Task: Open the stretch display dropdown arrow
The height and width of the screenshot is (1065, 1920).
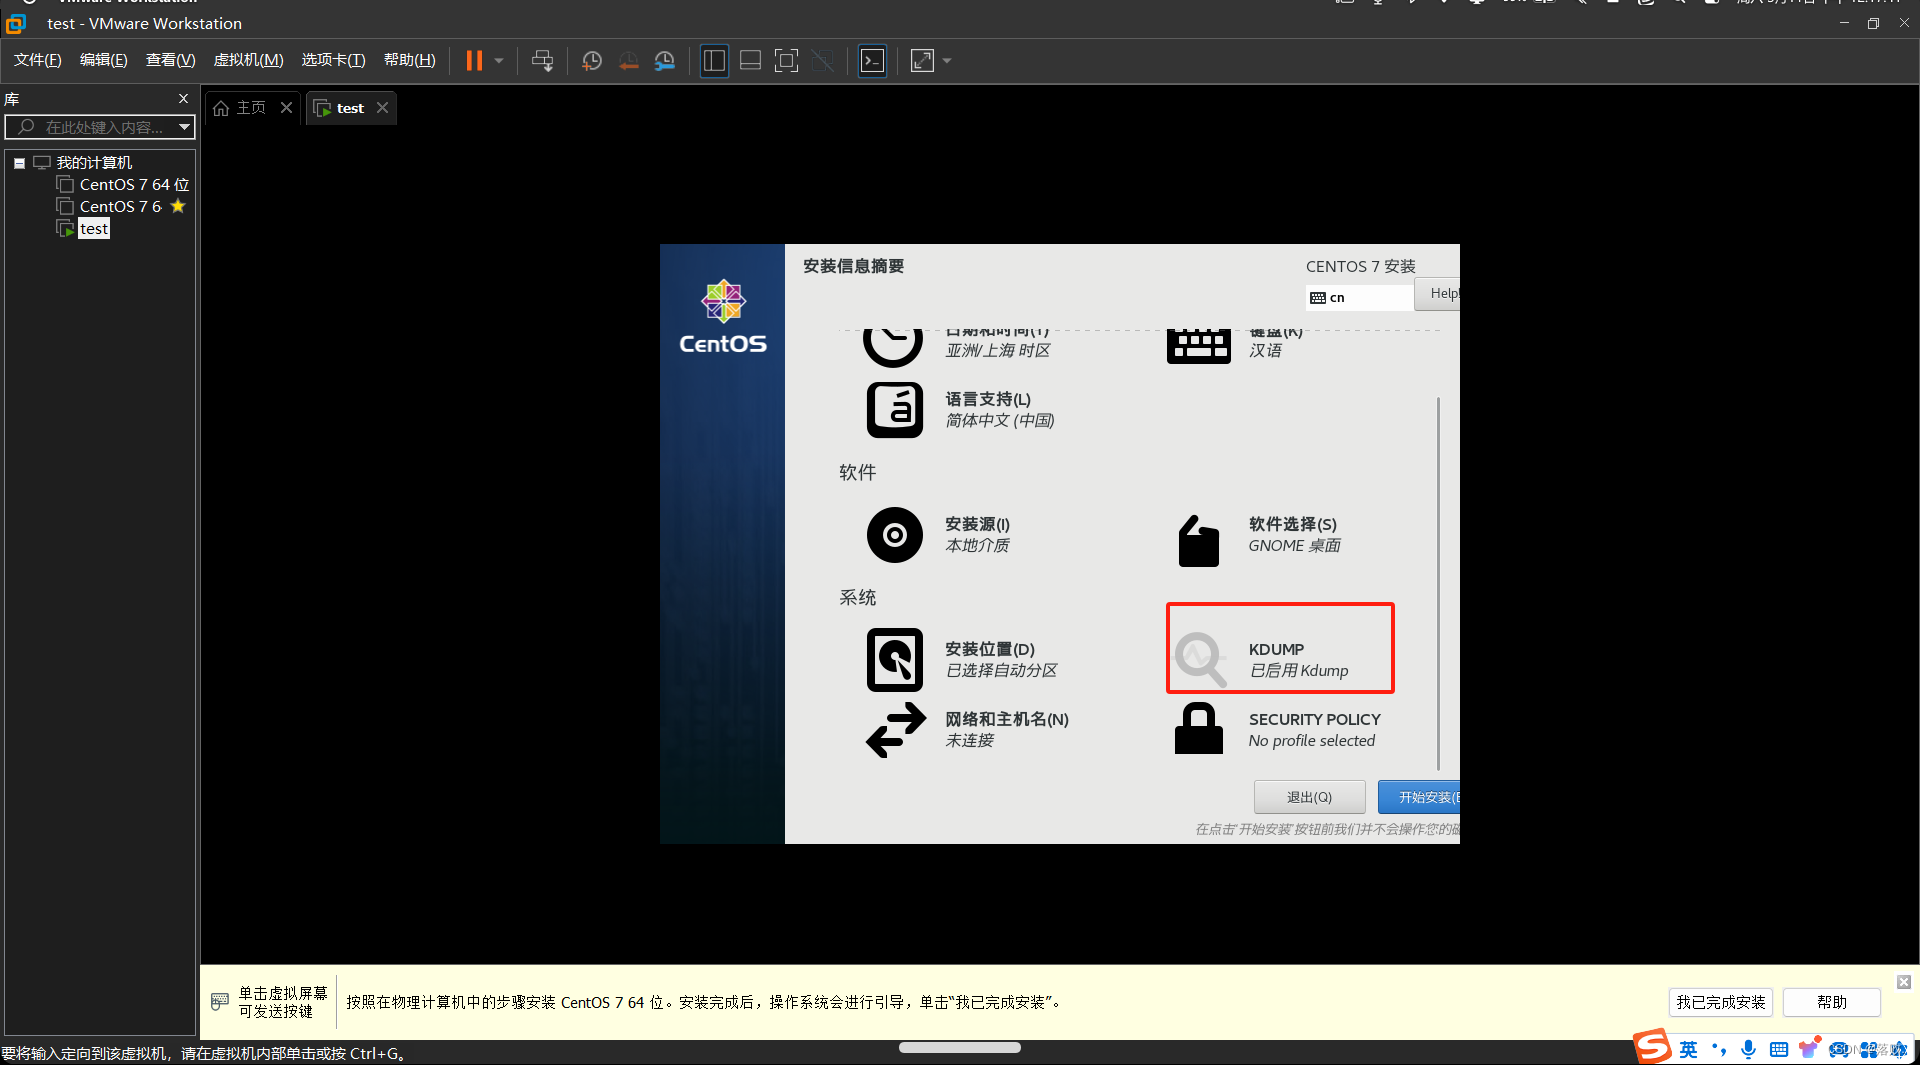Action: (947, 61)
